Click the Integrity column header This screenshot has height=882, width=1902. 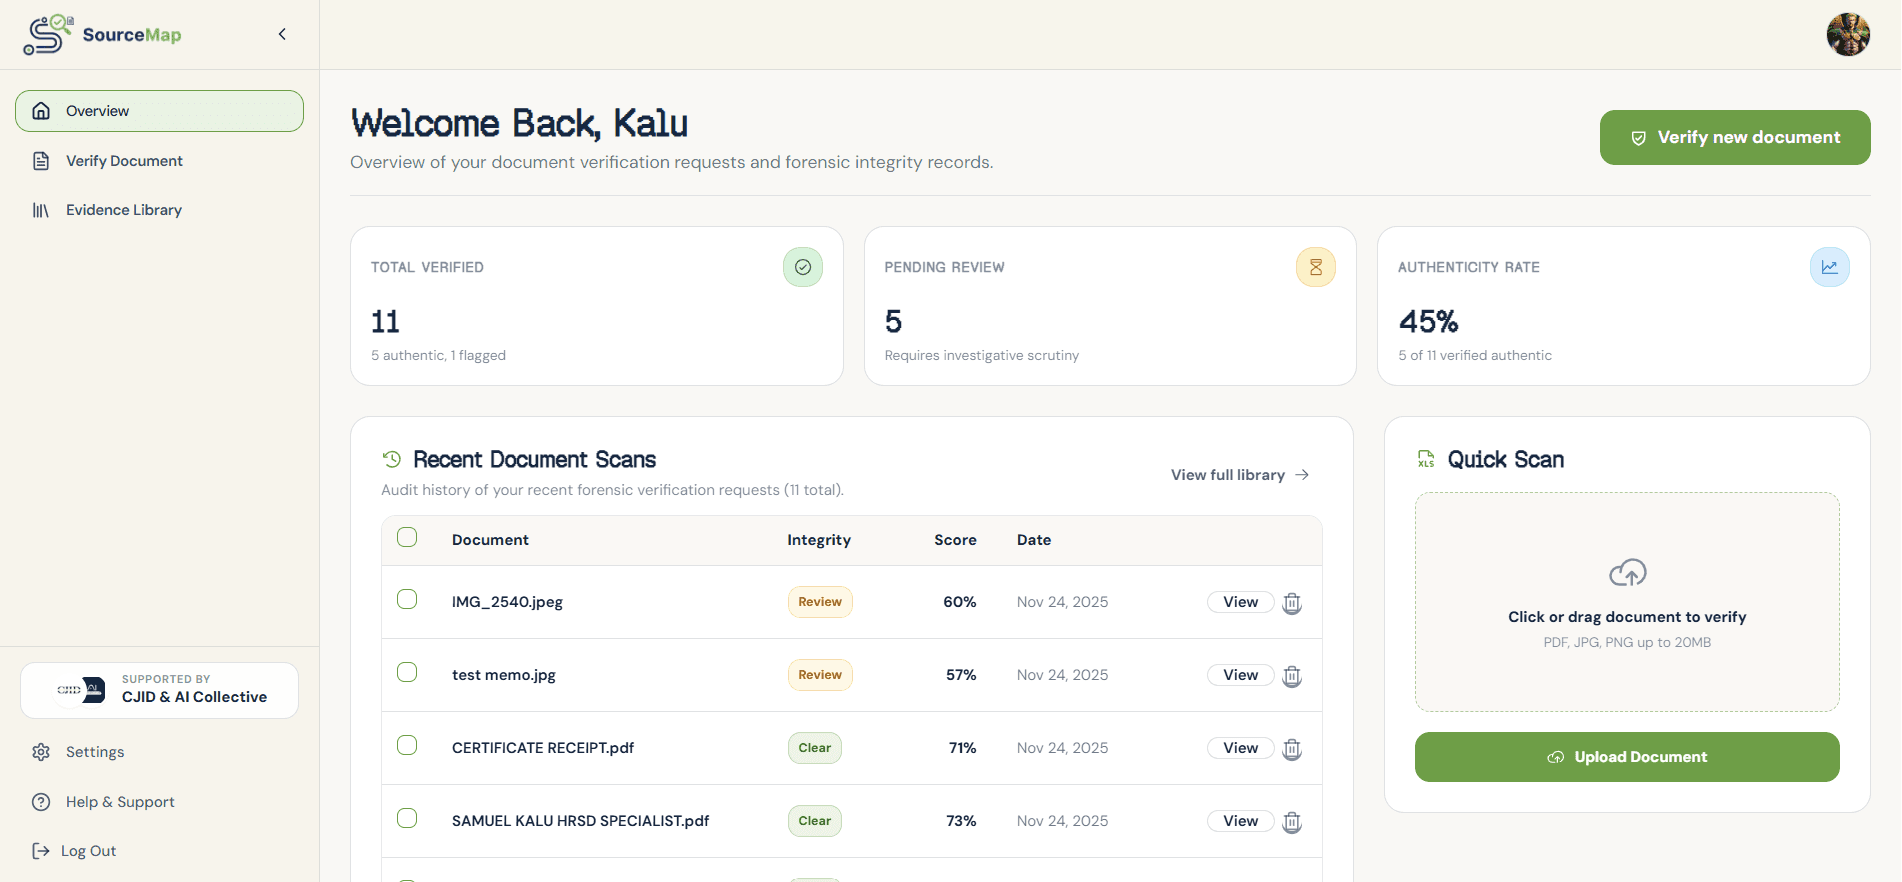coord(819,540)
